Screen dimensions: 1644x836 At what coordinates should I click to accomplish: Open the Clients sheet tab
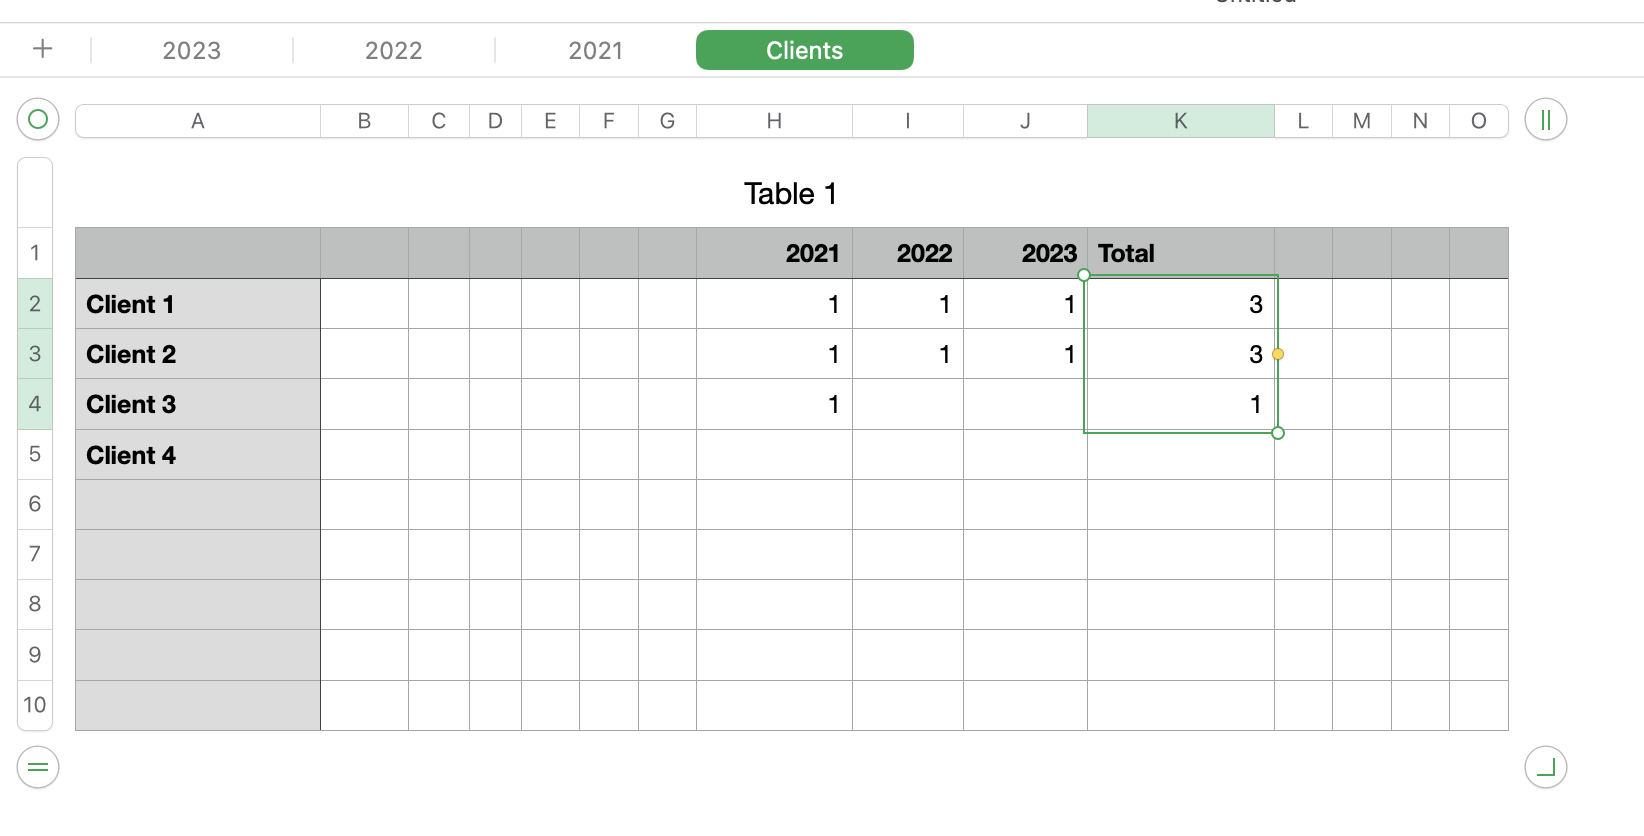pyautogui.click(x=804, y=50)
